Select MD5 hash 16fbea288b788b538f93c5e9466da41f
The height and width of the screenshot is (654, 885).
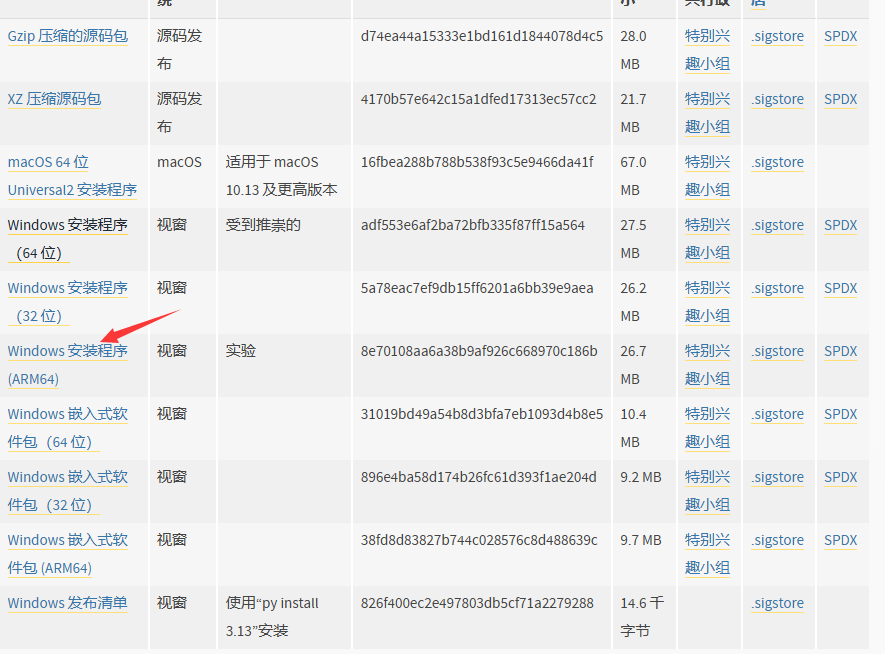pyautogui.click(x=477, y=163)
